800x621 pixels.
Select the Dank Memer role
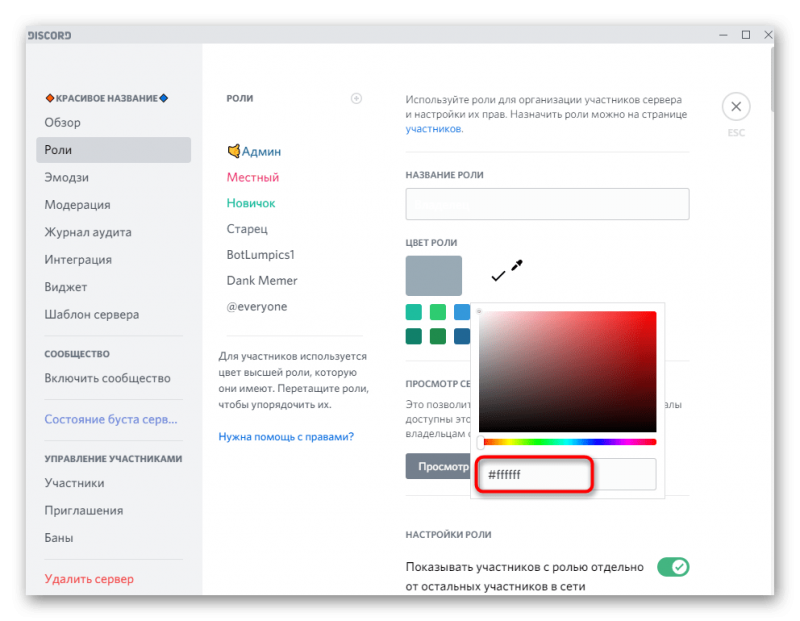pos(262,281)
